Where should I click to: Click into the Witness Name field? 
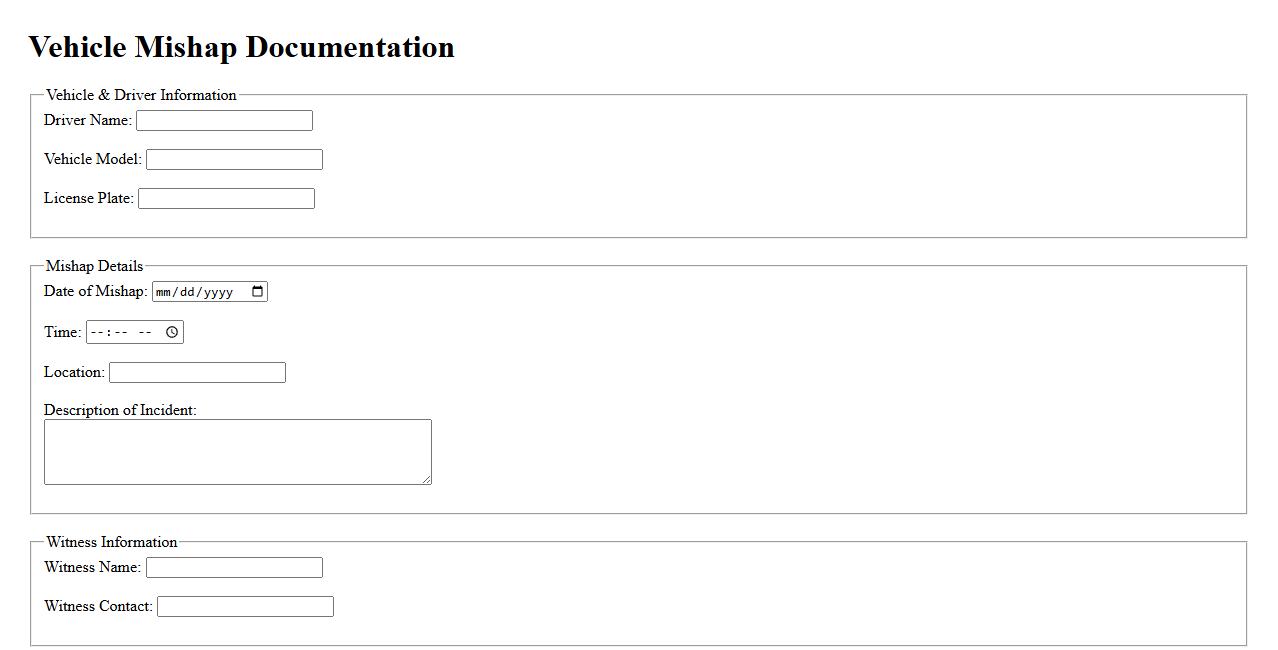click(x=234, y=568)
